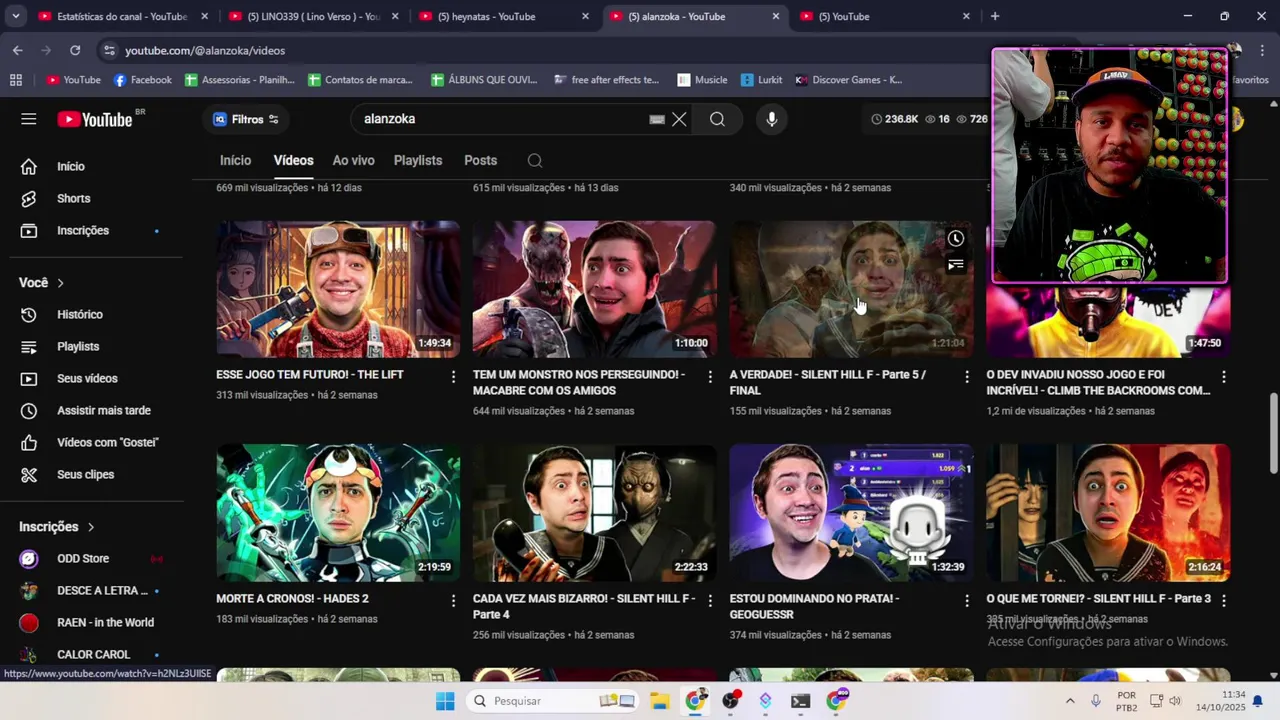Select the Vídeos channel tab

294,161
